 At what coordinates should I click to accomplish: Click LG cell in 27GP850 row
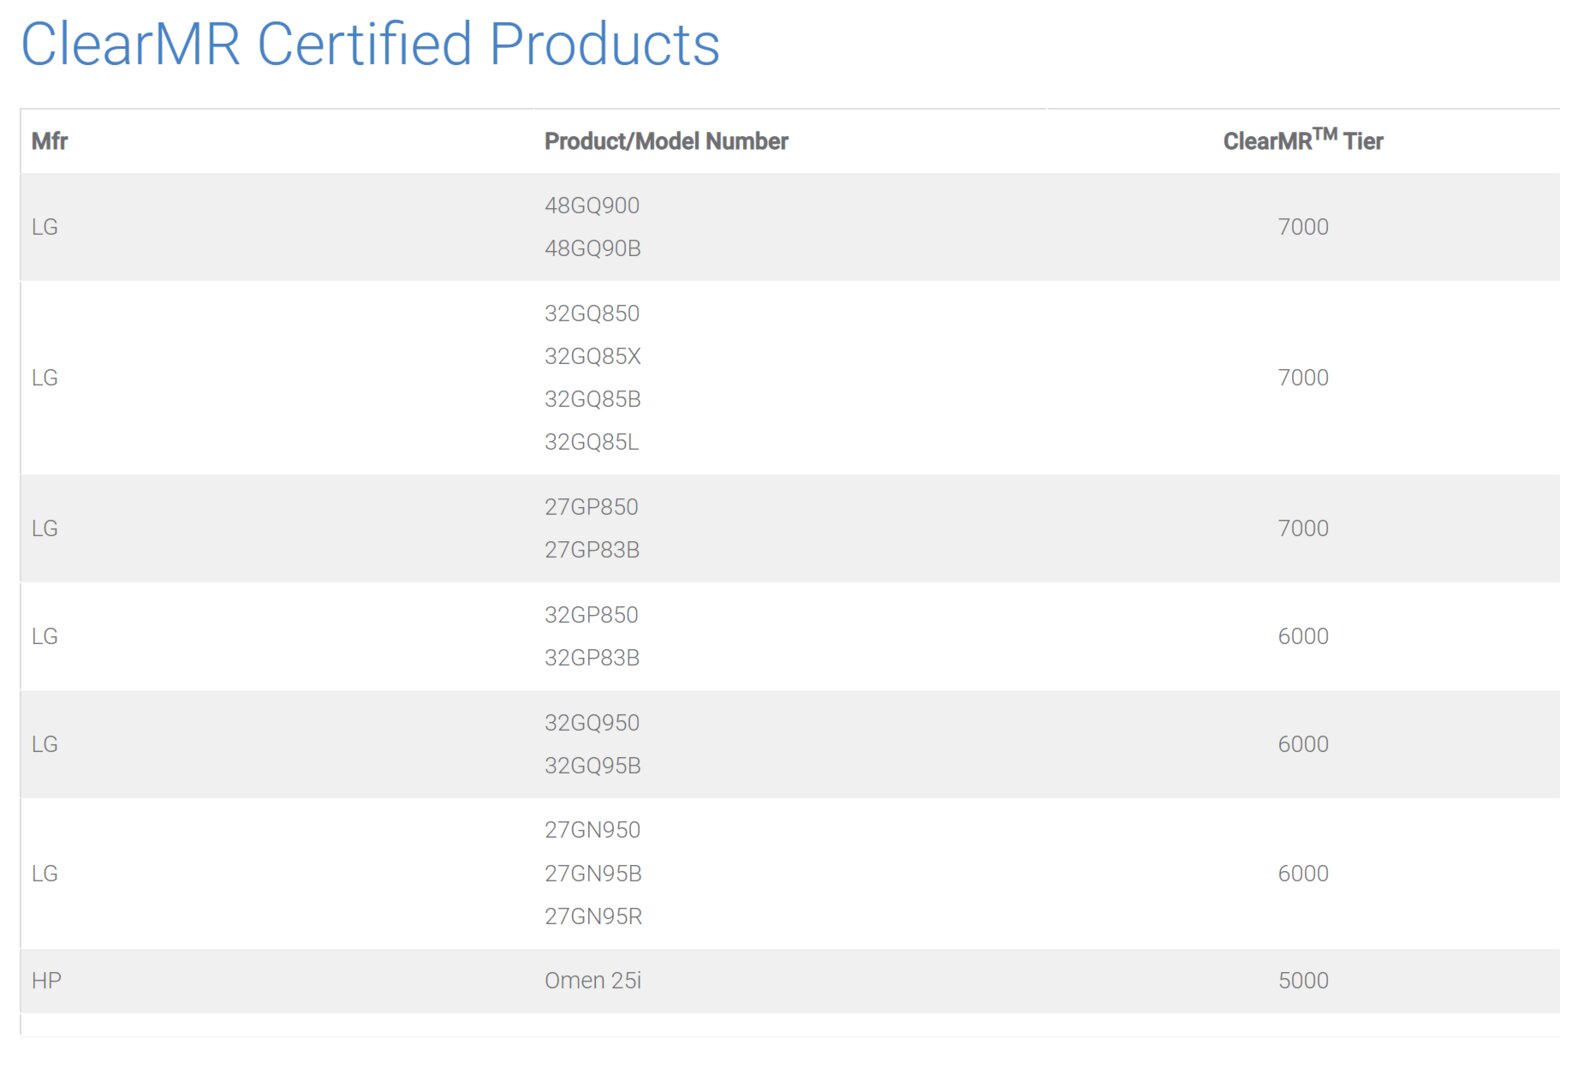coord(45,529)
